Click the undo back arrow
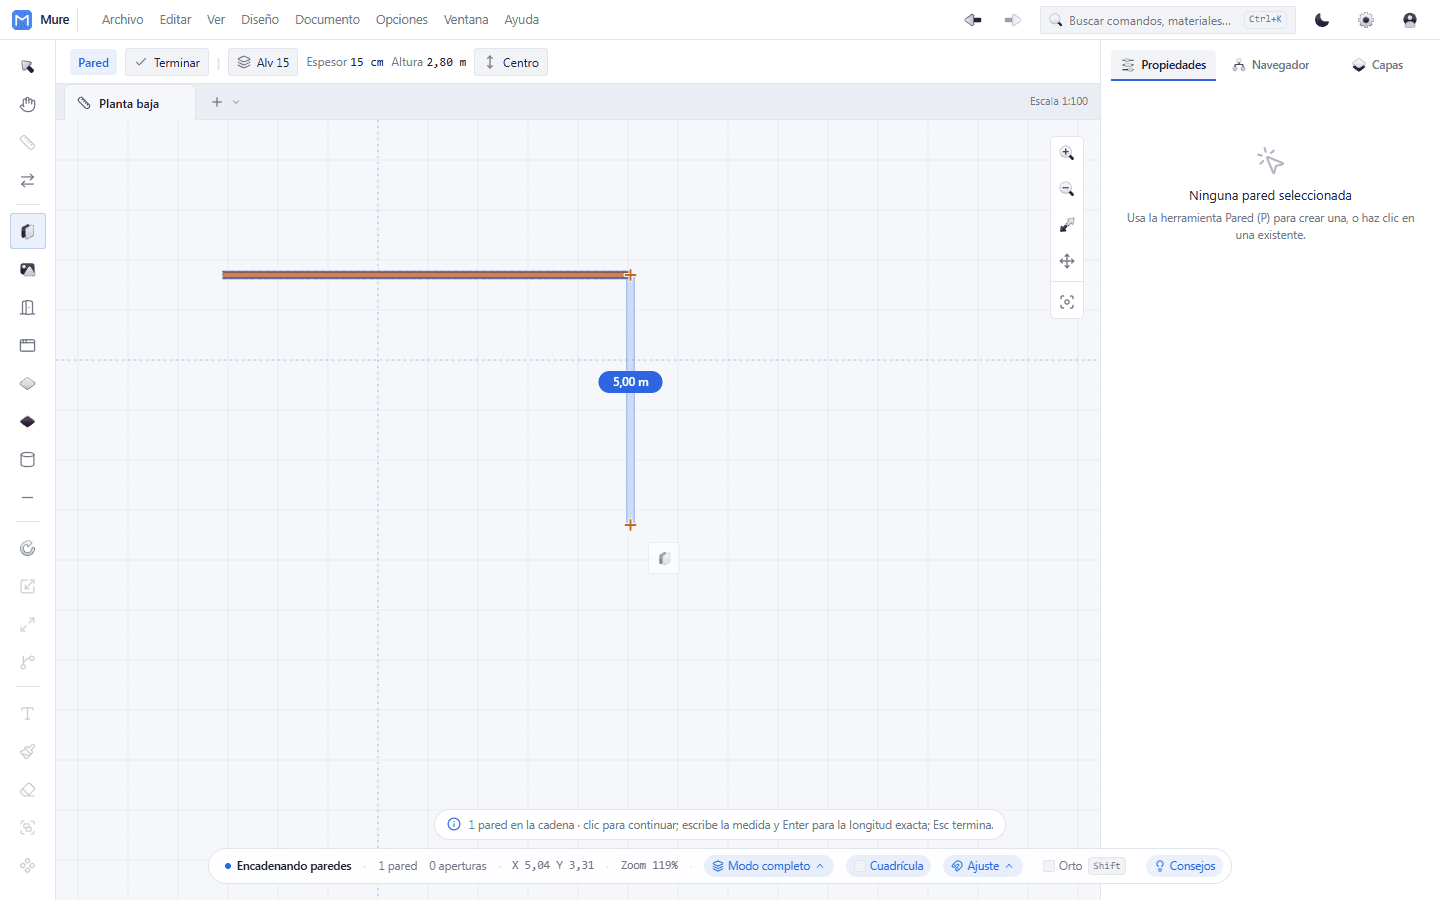The width and height of the screenshot is (1440, 900). pyautogui.click(x=972, y=20)
